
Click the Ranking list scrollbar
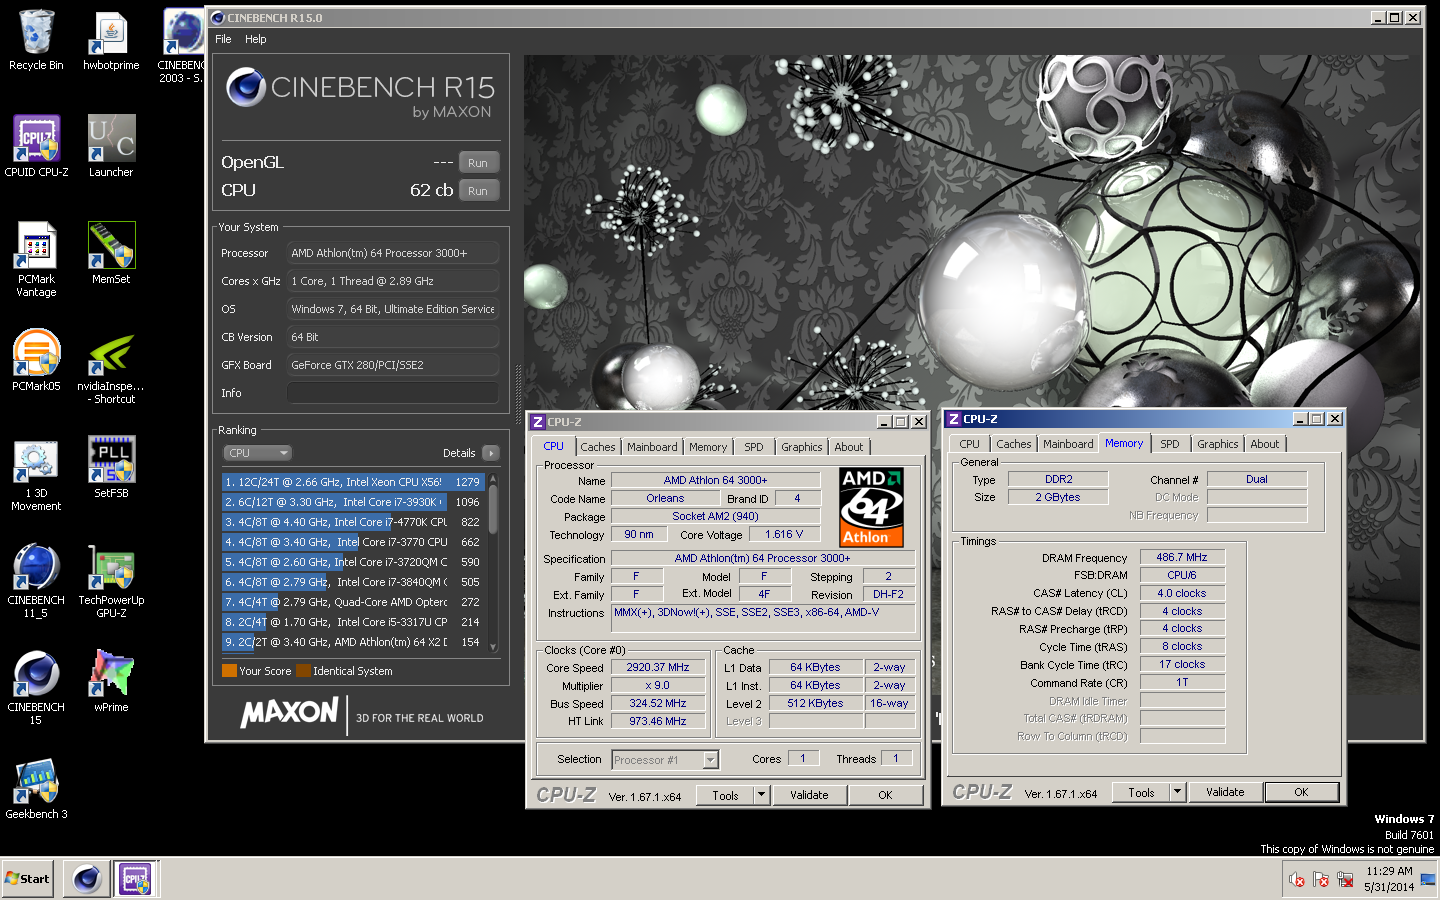[x=492, y=562]
